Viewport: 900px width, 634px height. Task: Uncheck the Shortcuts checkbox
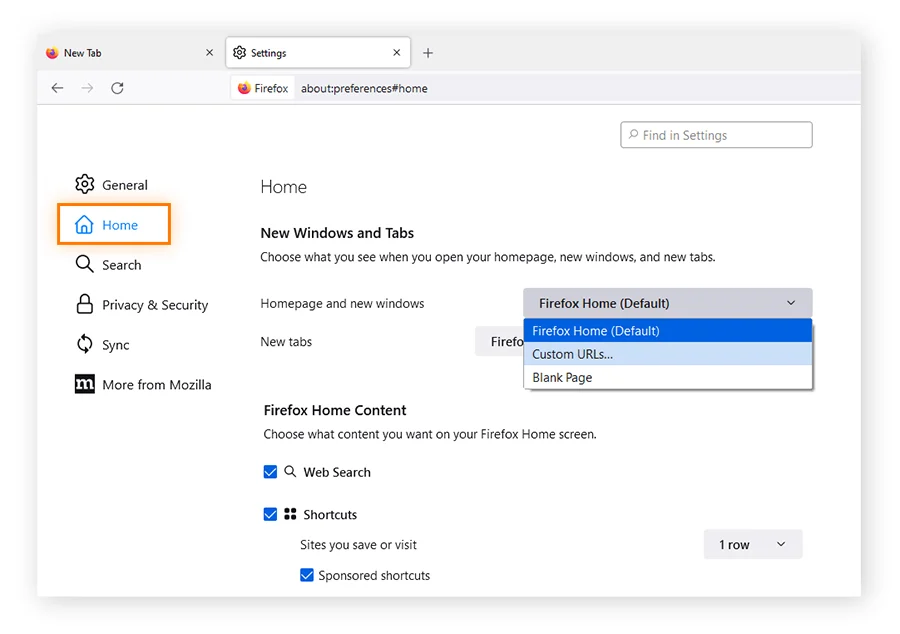(x=270, y=514)
